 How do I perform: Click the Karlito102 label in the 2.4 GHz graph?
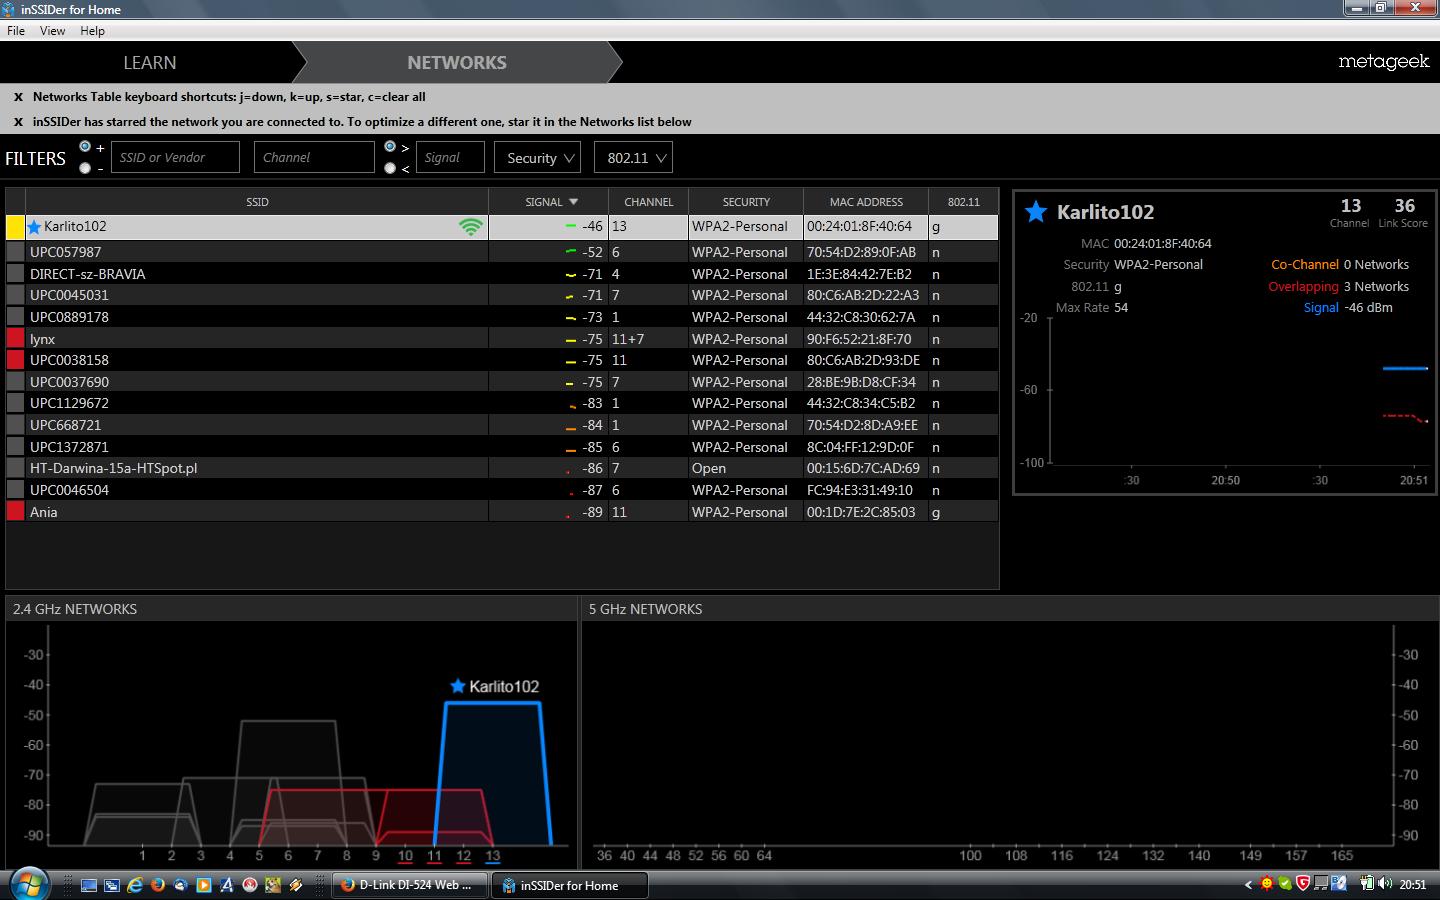tap(504, 686)
